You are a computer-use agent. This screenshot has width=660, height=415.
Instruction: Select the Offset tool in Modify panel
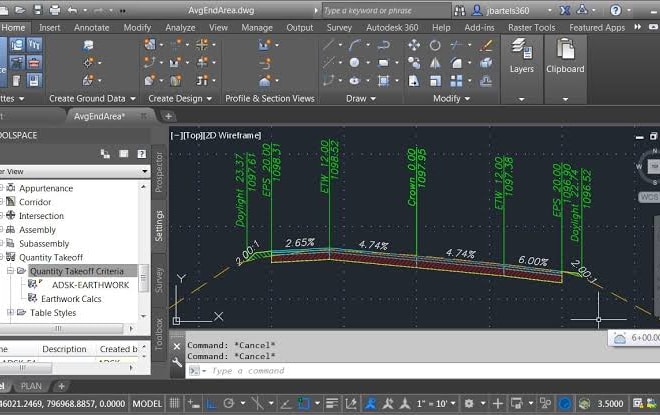point(486,80)
